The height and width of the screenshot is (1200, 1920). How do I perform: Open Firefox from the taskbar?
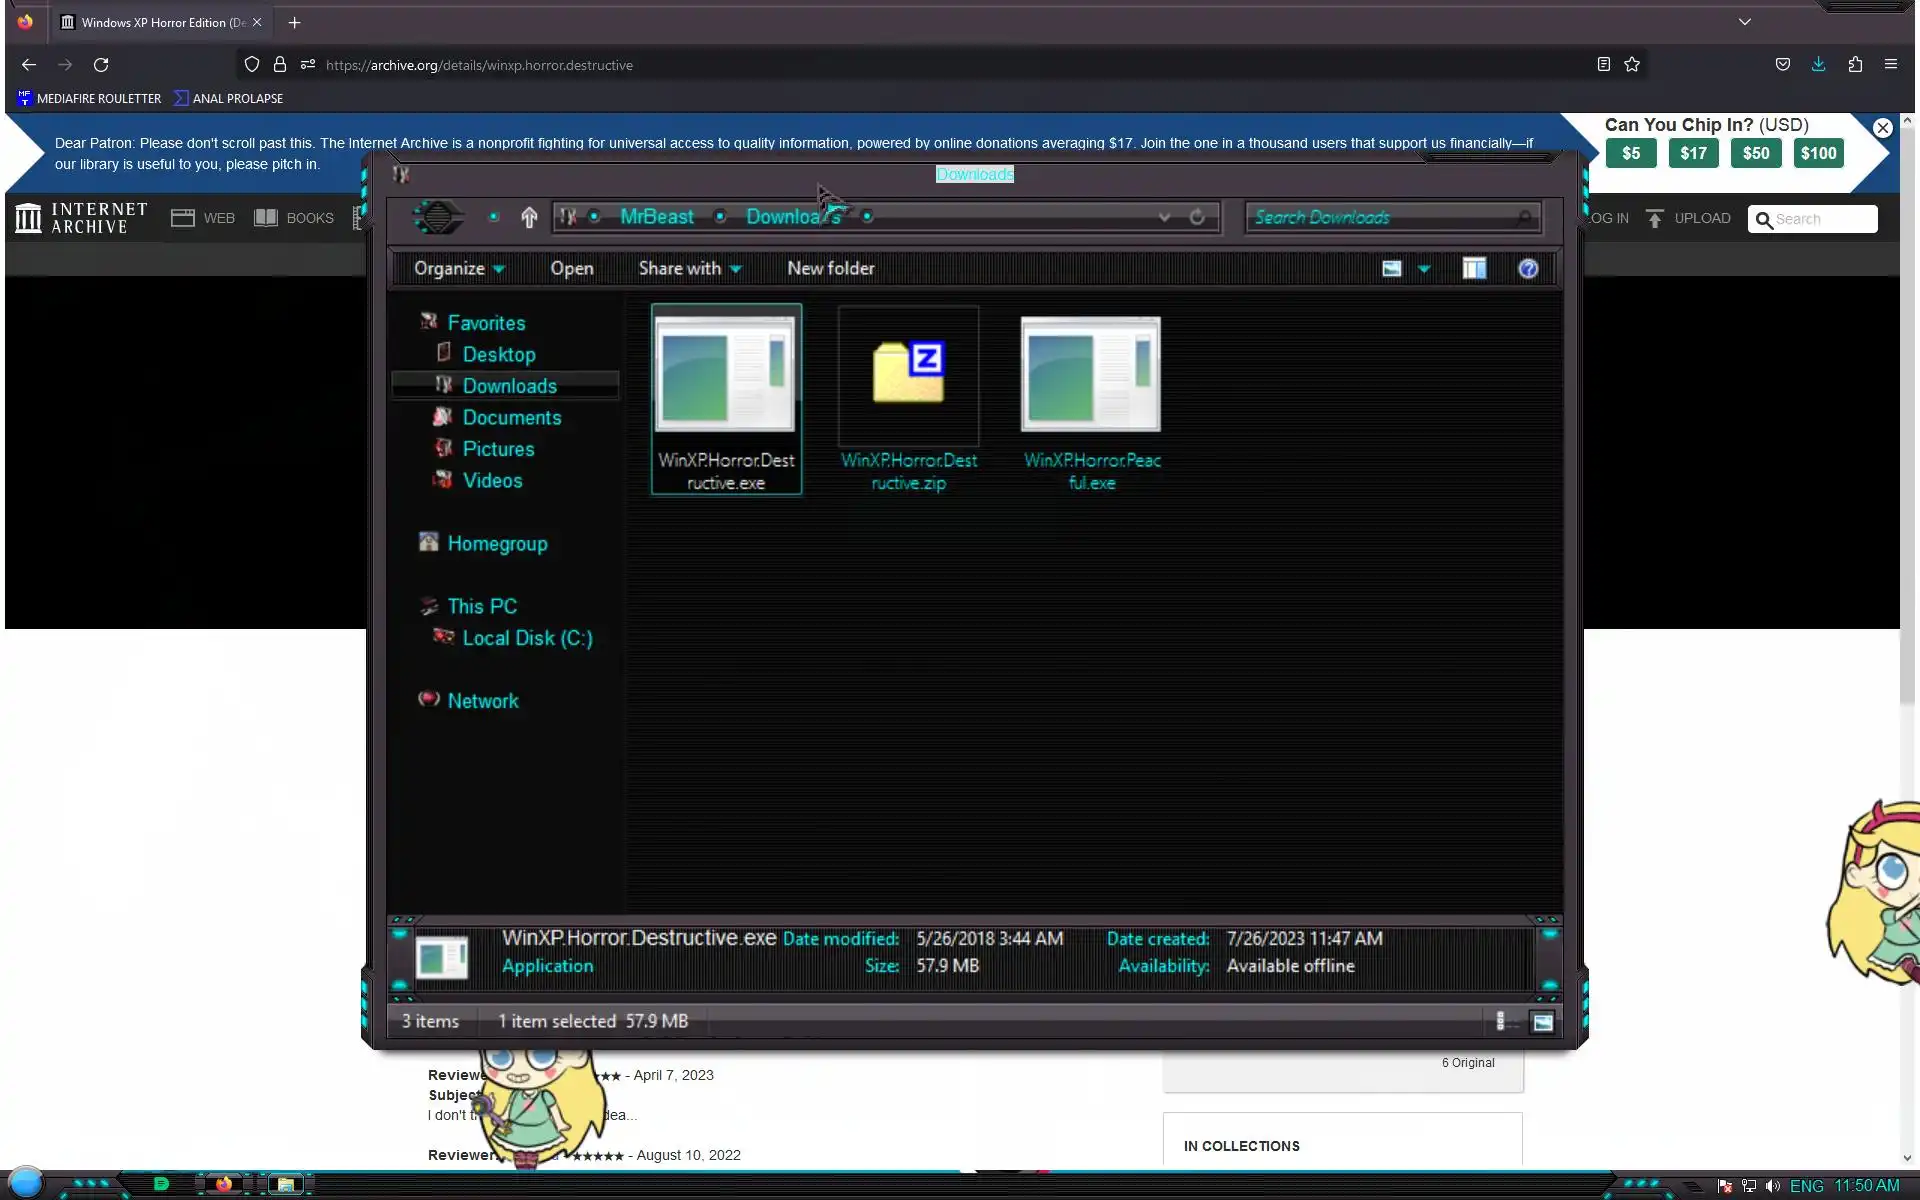tap(223, 1184)
